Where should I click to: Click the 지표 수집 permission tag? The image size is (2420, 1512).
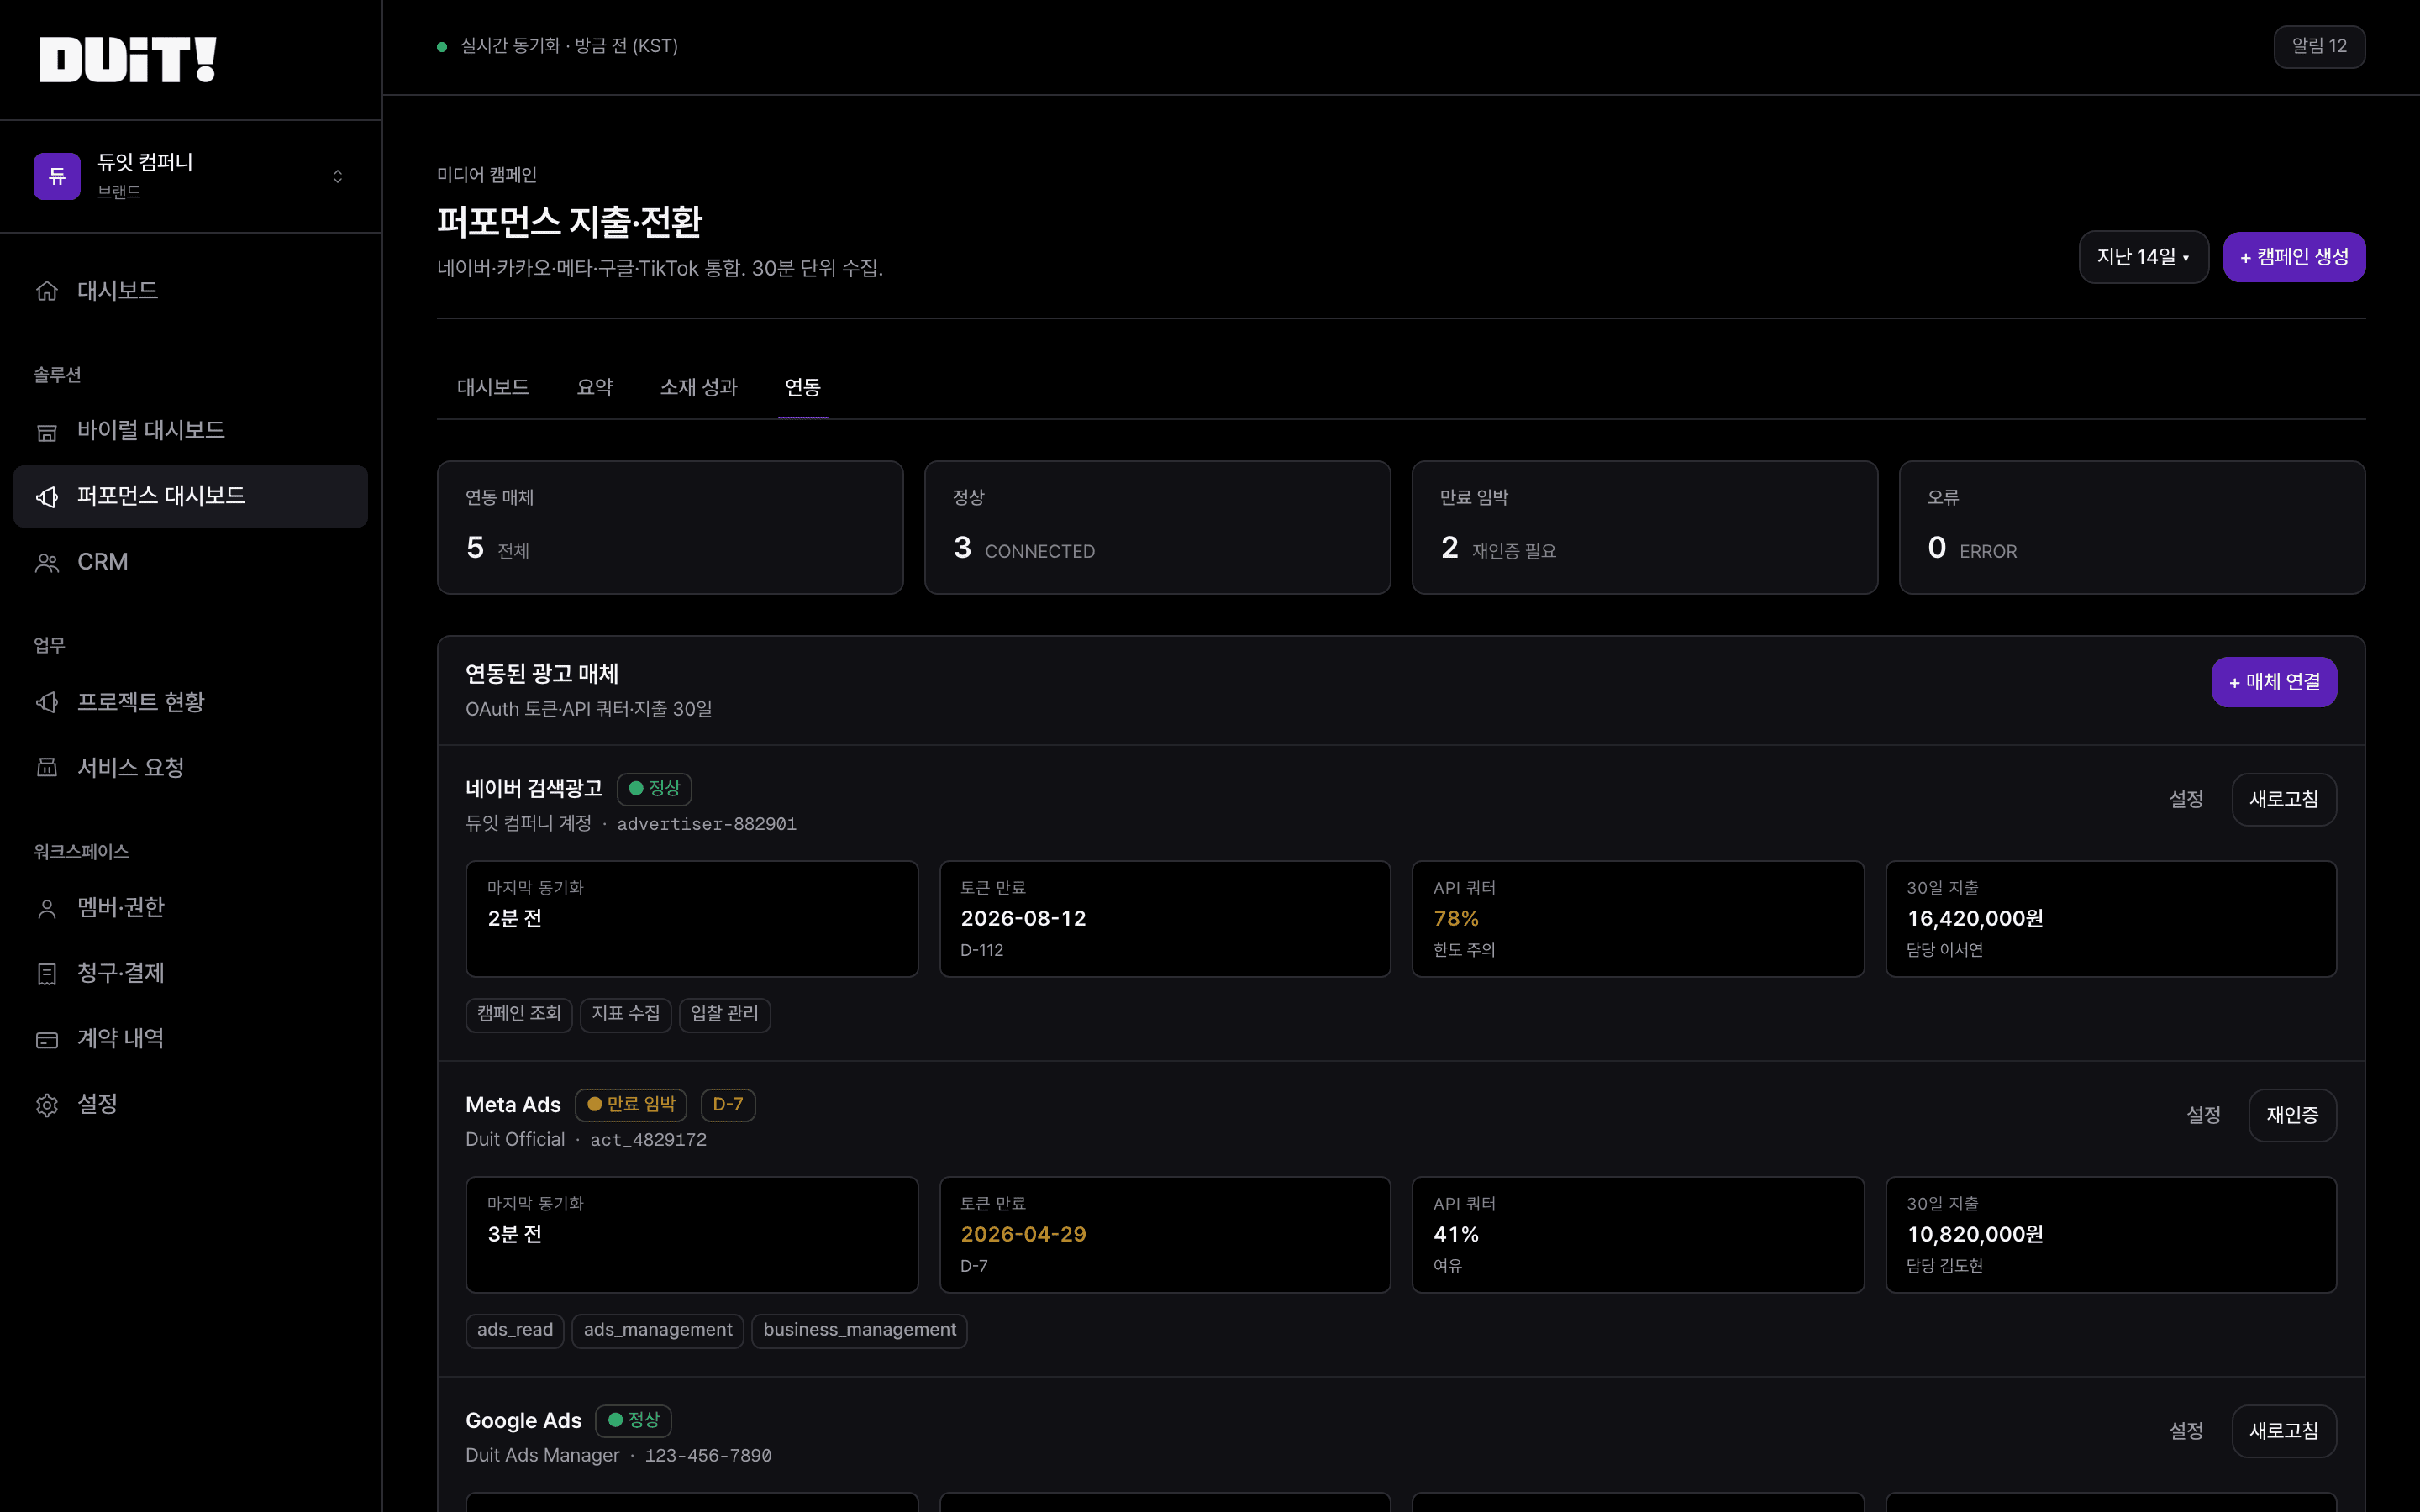tap(626, 1014)
